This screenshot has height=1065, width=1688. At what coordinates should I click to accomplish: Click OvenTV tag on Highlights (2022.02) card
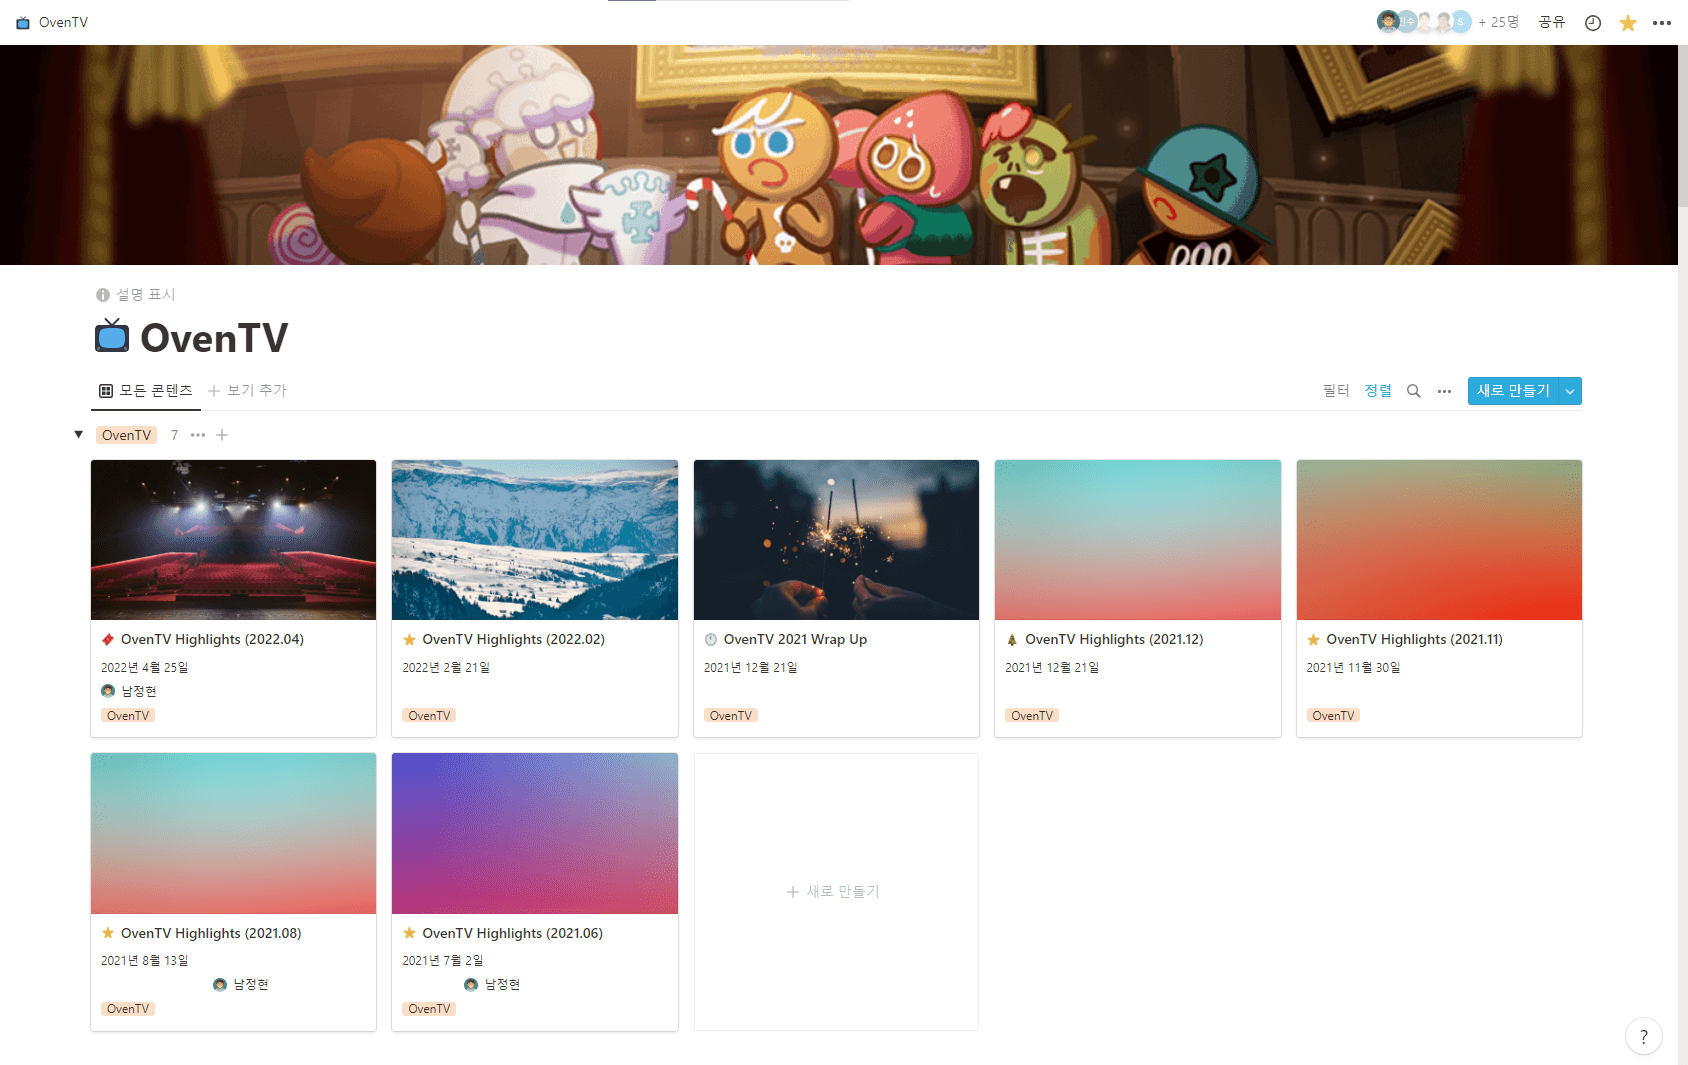(x=429, y=716)
